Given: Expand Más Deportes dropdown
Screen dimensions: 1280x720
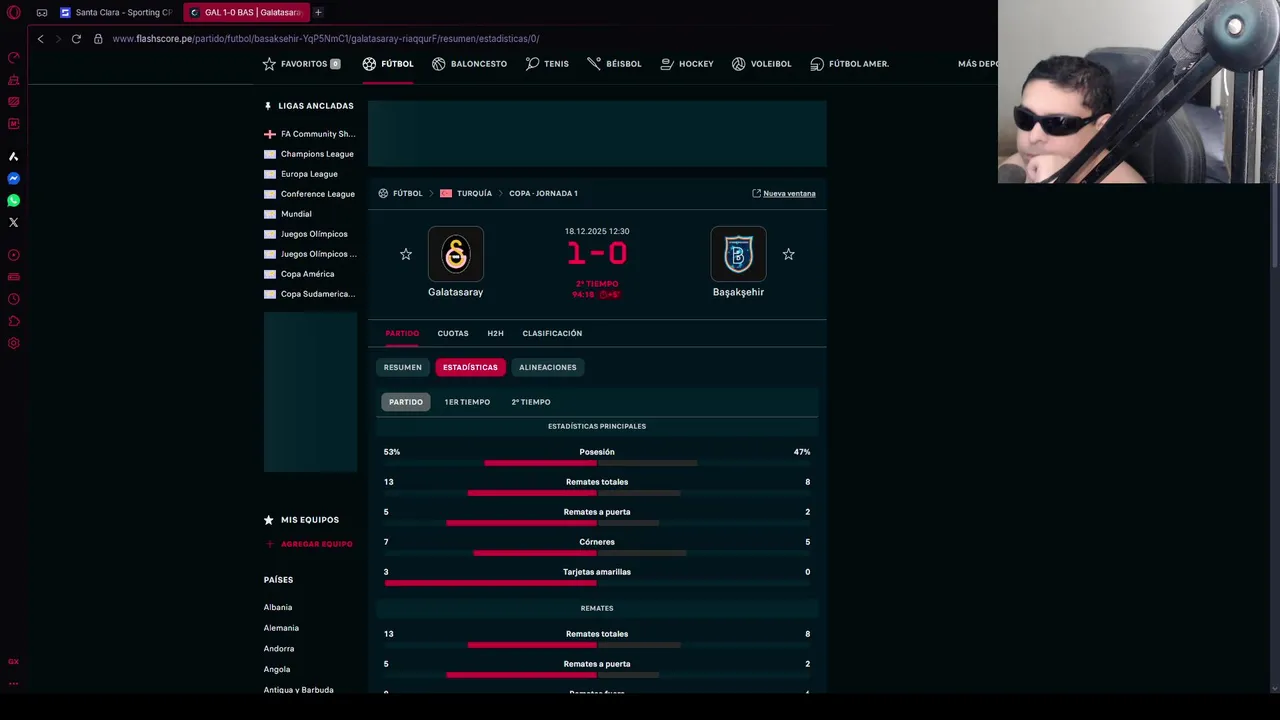Looking at the screenshot, I should point(978,64).
